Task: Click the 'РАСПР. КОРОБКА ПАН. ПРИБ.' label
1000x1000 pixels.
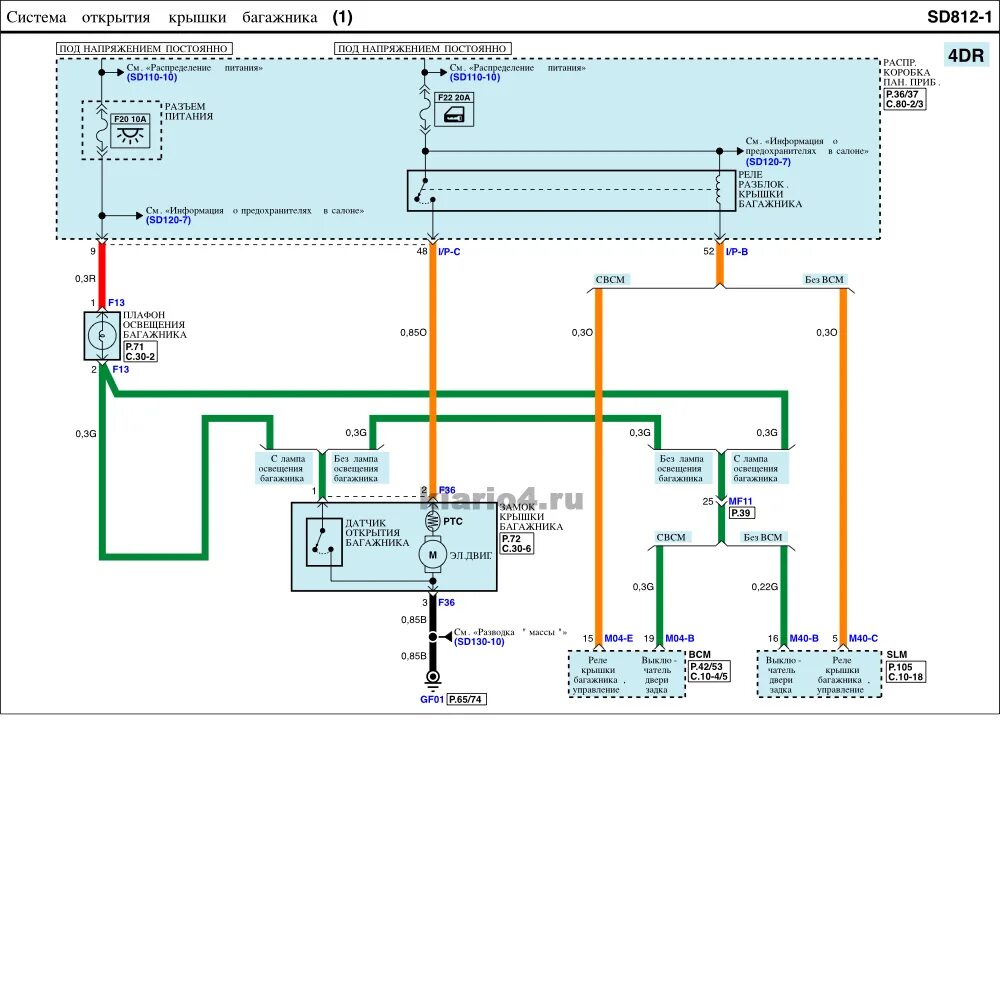Action: click(x=911, y=72)
